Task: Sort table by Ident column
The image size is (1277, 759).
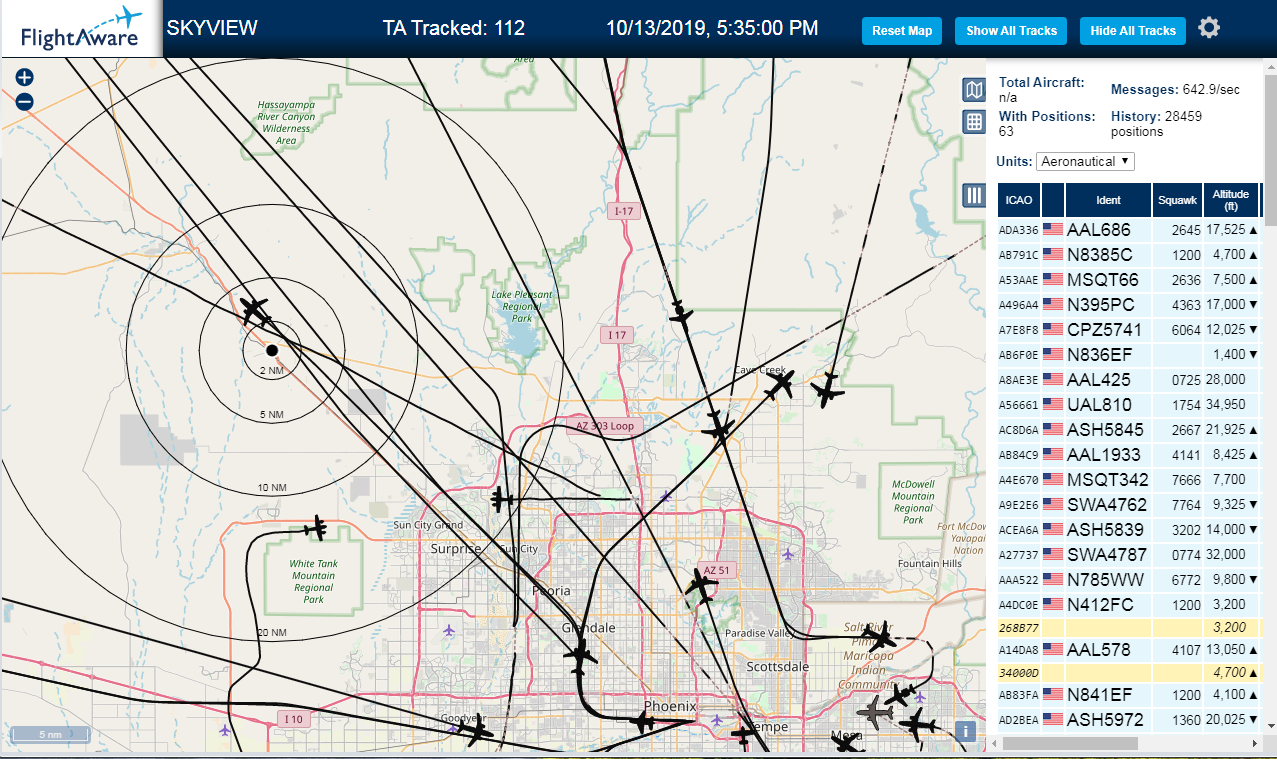Action: click(x=1108, y=200)
